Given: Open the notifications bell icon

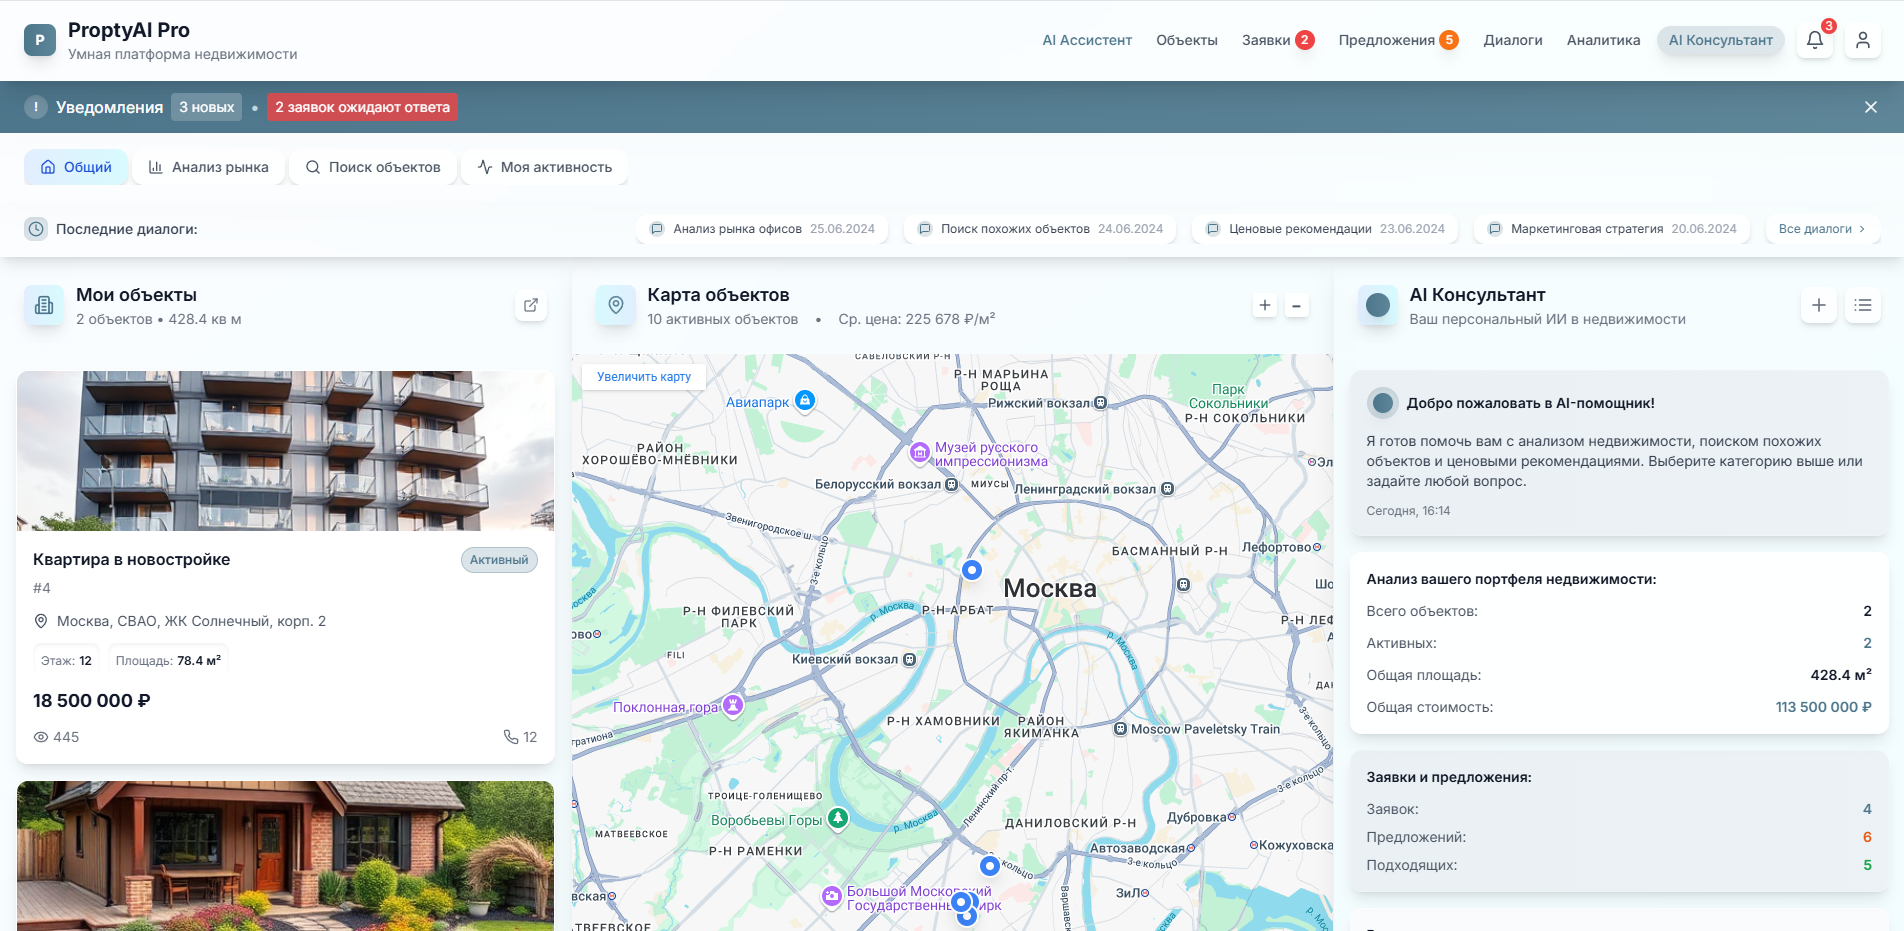Looking at the screenshot, I should click(1815, 40).
